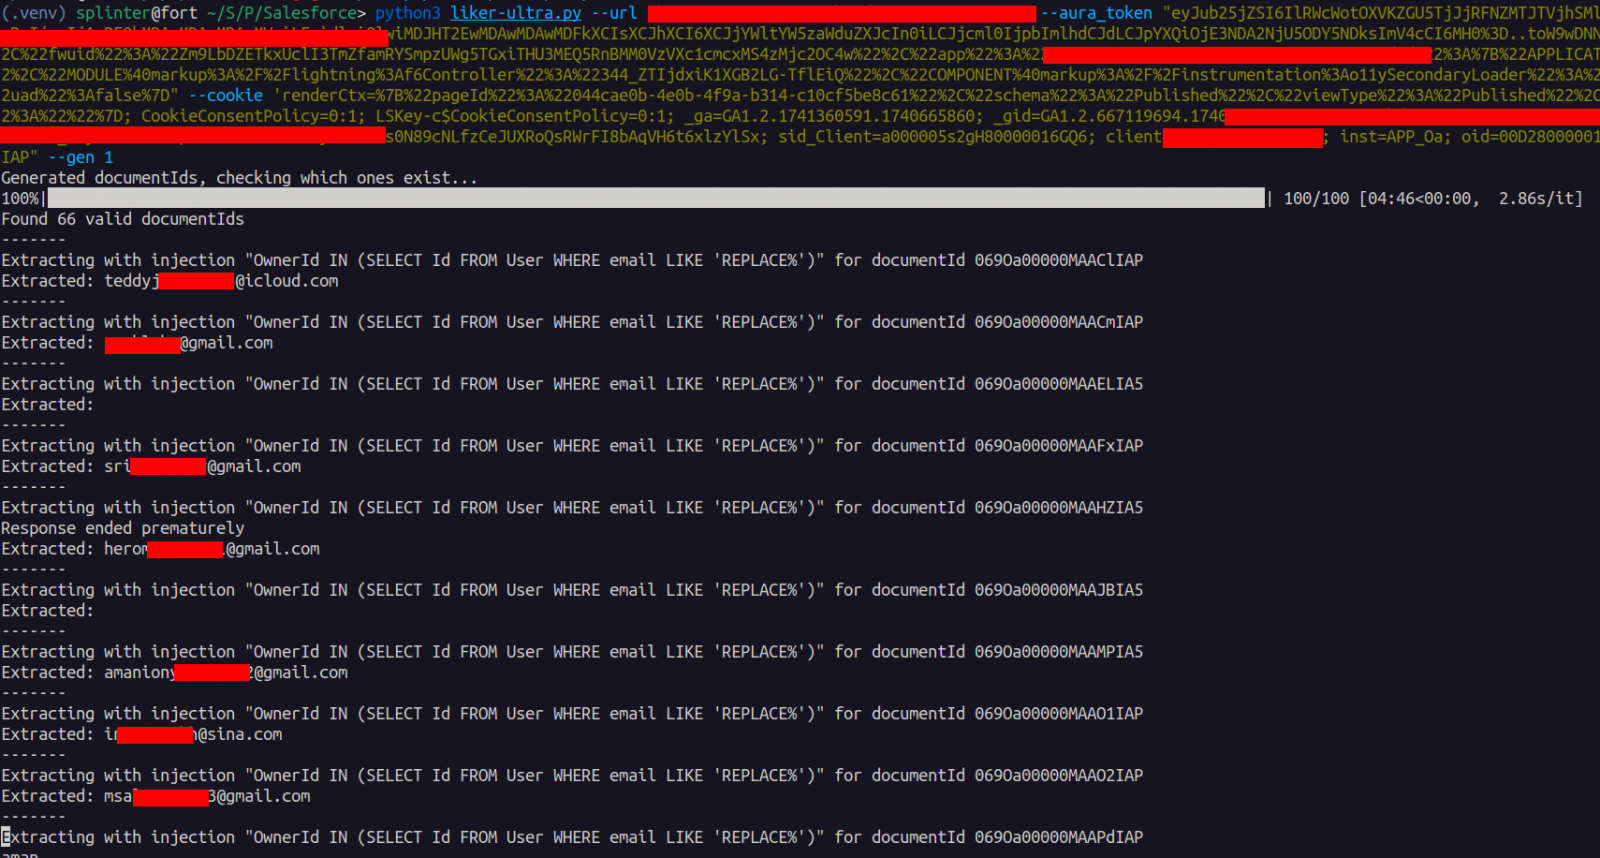This screenshot has width=1600, height=858.
Task: Click documentId 0690a00000MAAJBIA5
Action: click(1059, 590)
